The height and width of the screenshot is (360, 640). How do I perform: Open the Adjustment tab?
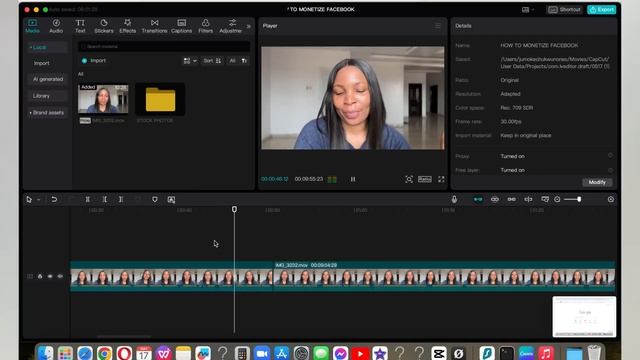tap(231, 26)
